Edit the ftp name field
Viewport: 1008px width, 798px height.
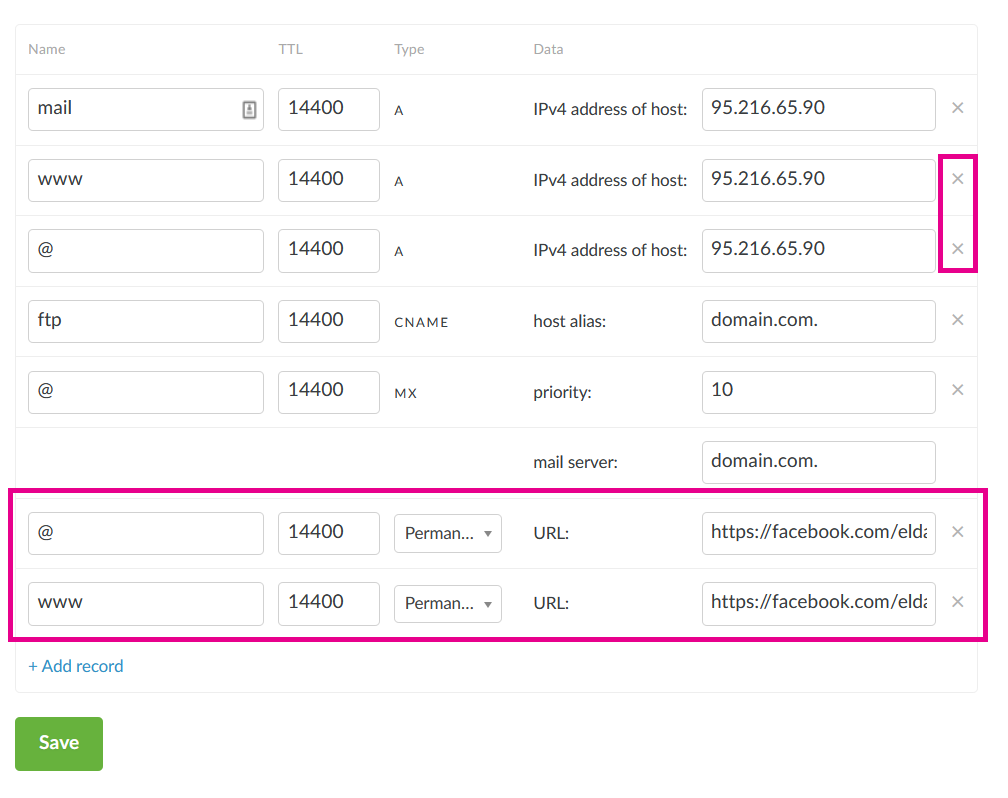click(145, 321)
